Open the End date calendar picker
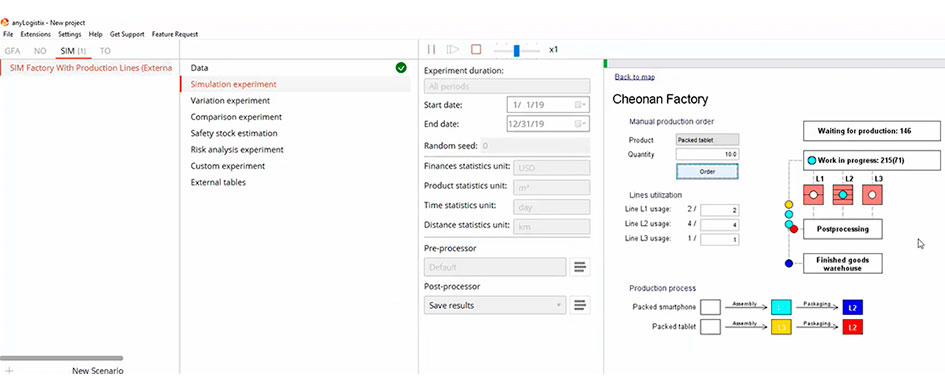This screenshot has height=390, width=945. coord(580,124)
